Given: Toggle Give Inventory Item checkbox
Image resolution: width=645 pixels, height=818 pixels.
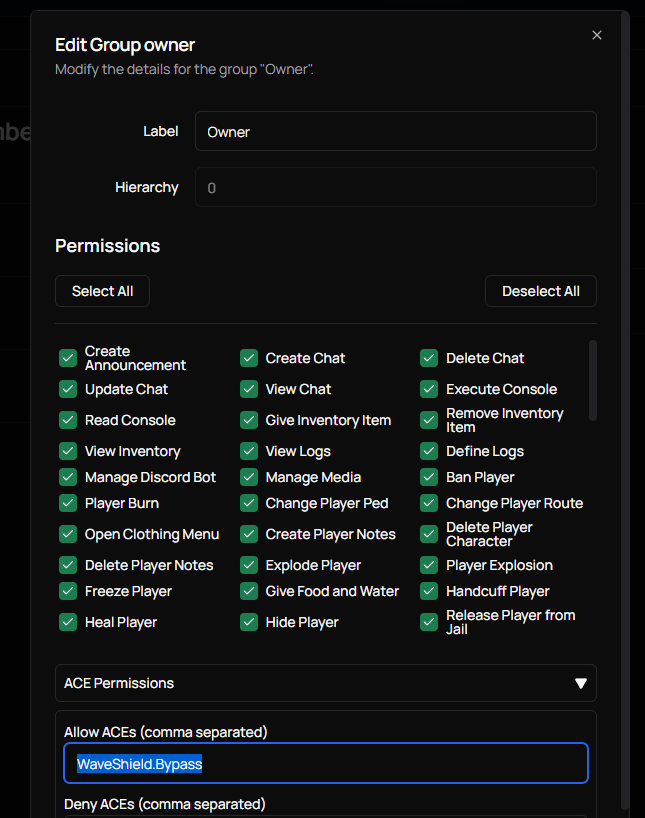Looking at the screenshot, I should (x=249, y=420).
